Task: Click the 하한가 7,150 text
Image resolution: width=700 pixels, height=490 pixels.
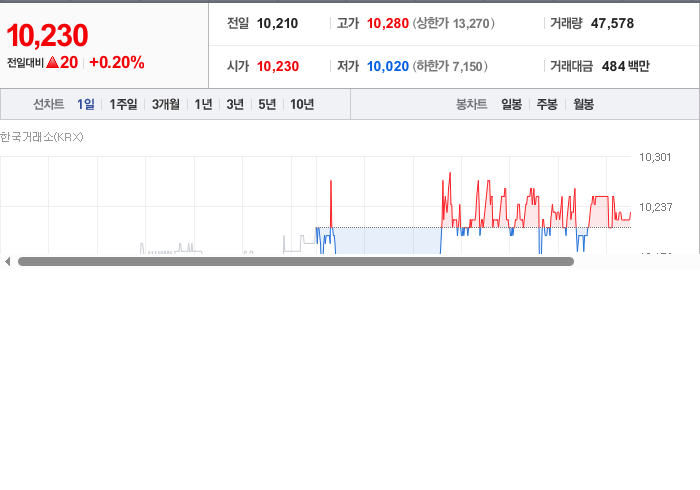Action: [x=450, y=66]
